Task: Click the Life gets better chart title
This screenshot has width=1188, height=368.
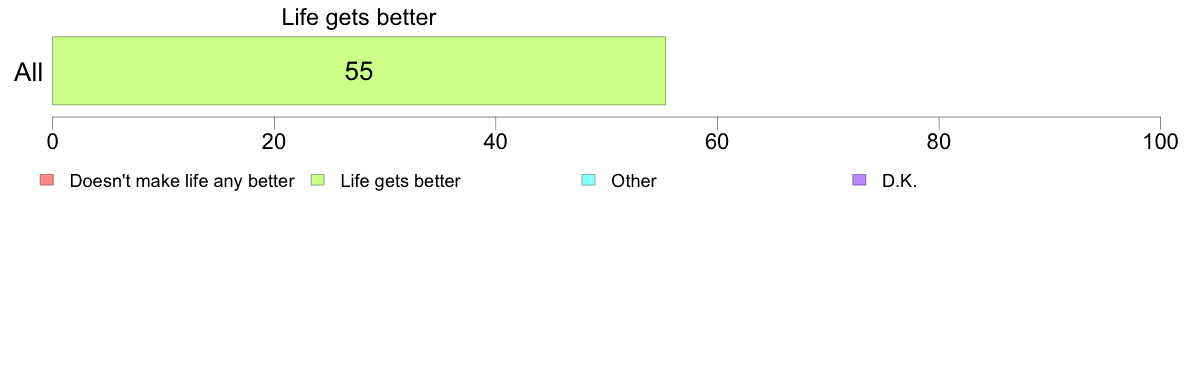Action: click(x=359, y=17)
